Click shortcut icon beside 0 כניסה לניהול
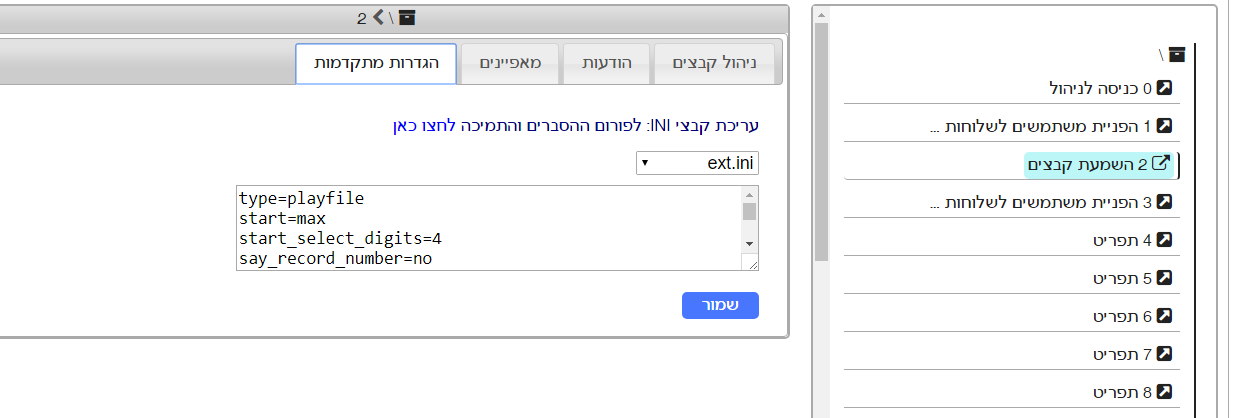This screenshot has width=1240, height=418. pos(1163,88)
